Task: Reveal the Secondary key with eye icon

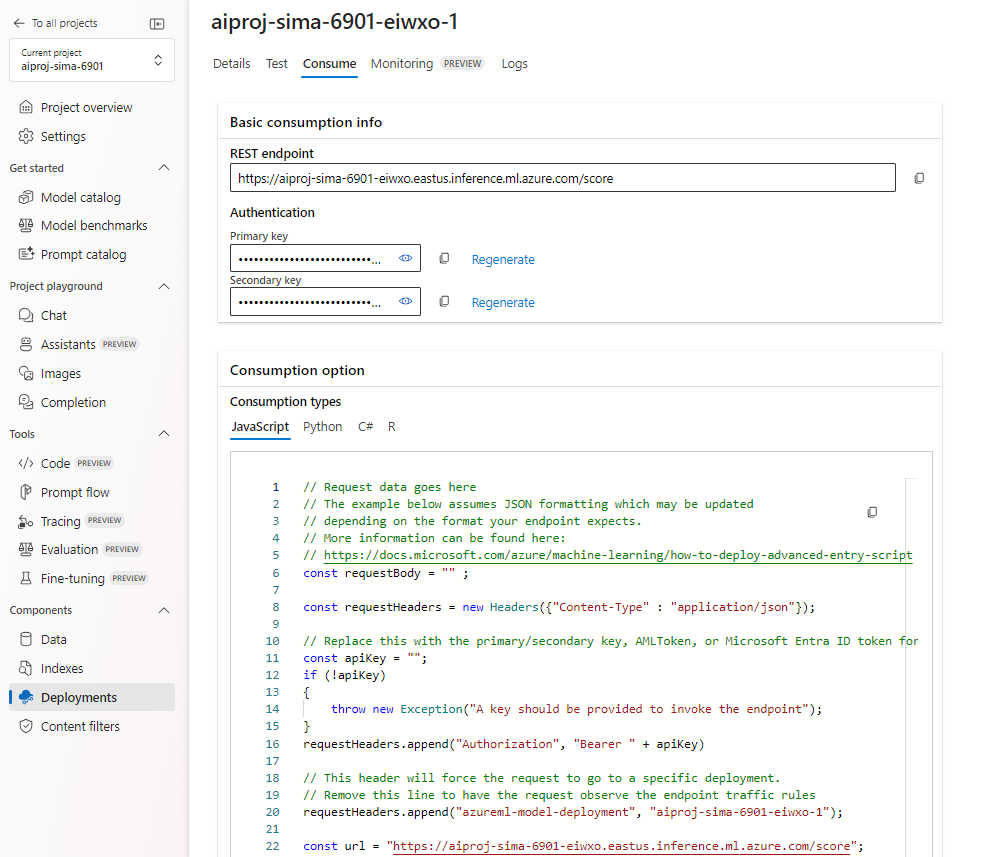Action: (406, 301)
